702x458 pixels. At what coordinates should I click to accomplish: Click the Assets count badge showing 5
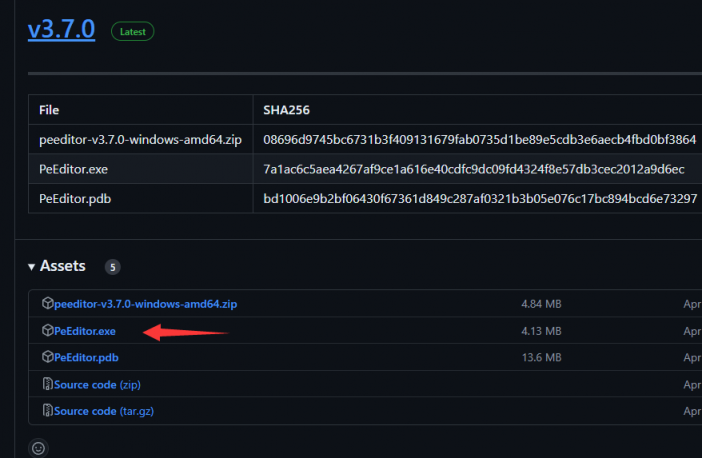point(113,267)
